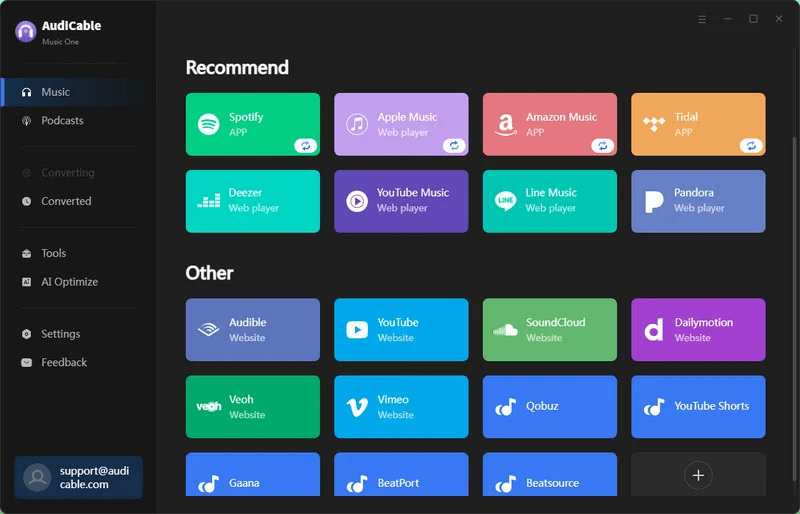Open the Veoh website source
This screenshot has height=514, width=800.
(x=253, y=407)
